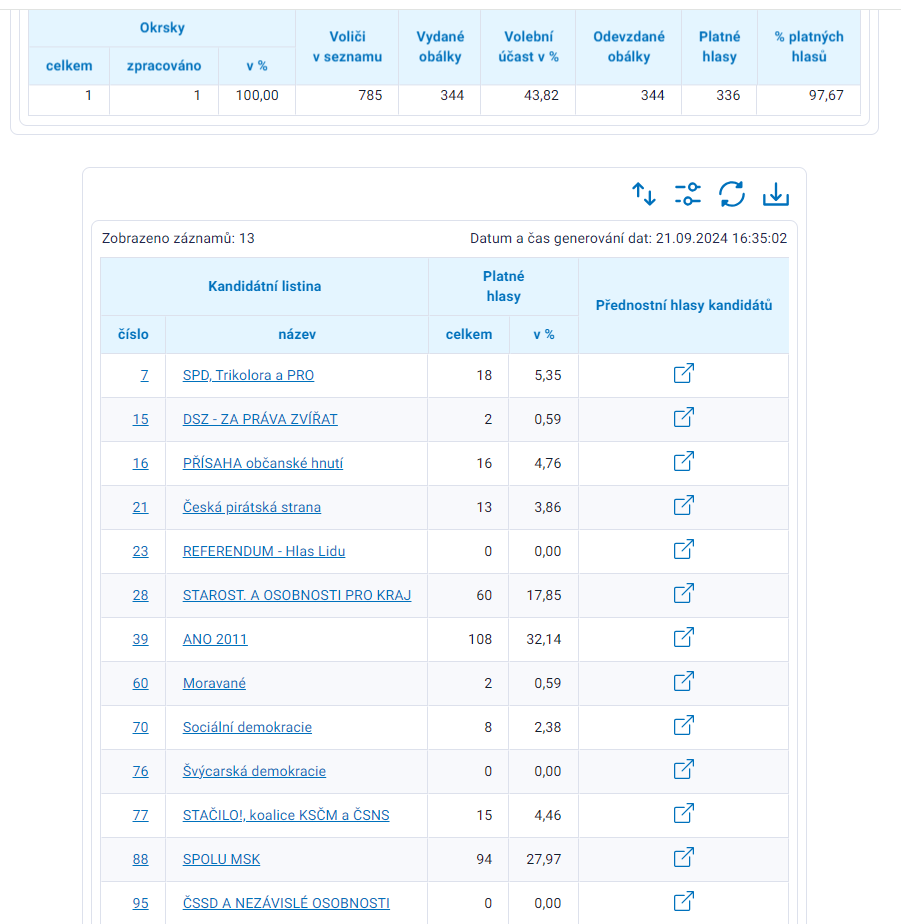The width and height of the screenshot is (901, 924).
Task: Open the Moravané party link
Action: 214,684
